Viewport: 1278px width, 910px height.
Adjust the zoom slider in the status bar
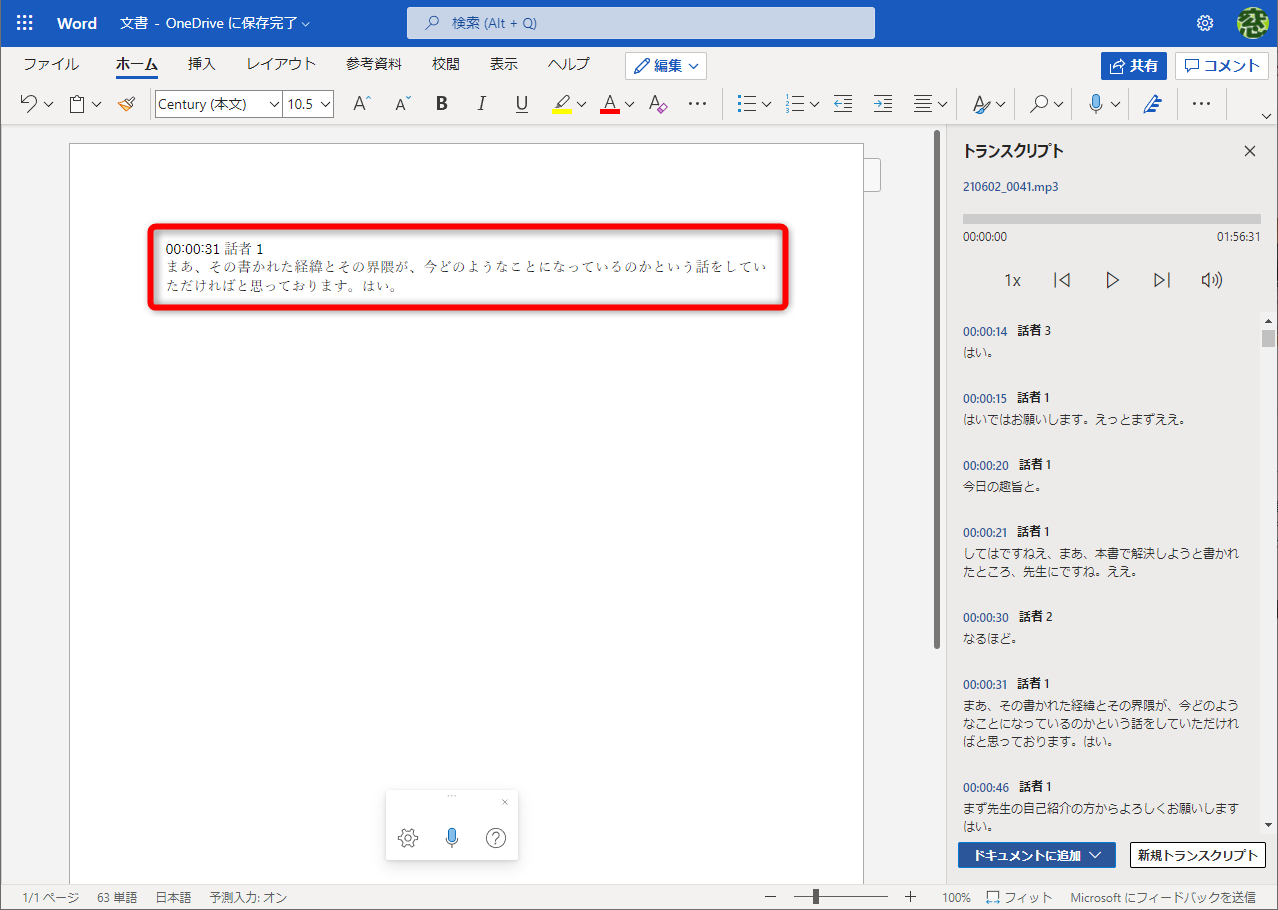[x=816, y=896]
